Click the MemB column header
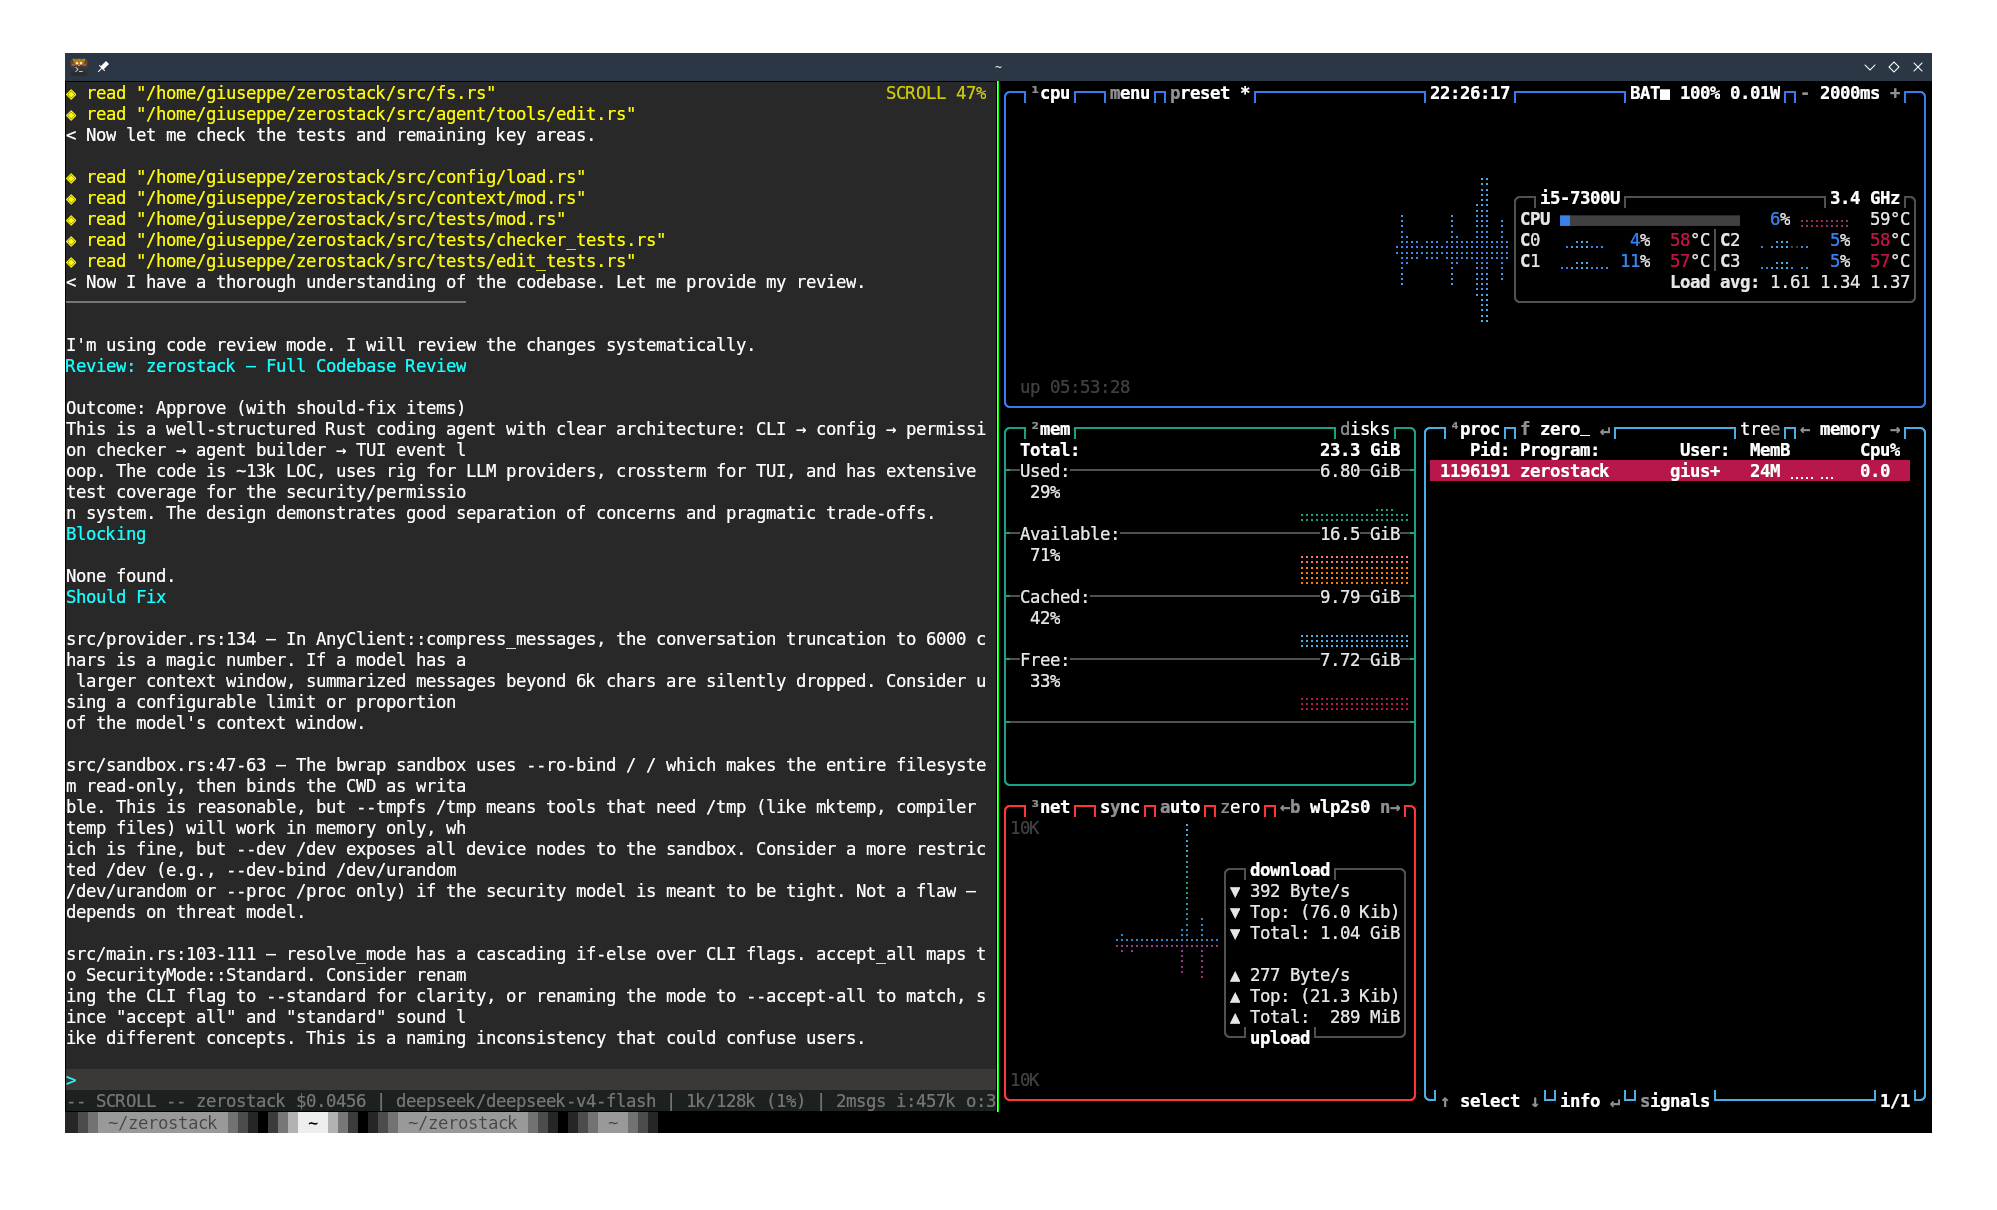Viewport: 1997px width, 1210px height. pyautogui.click(x=1769, y=450)
